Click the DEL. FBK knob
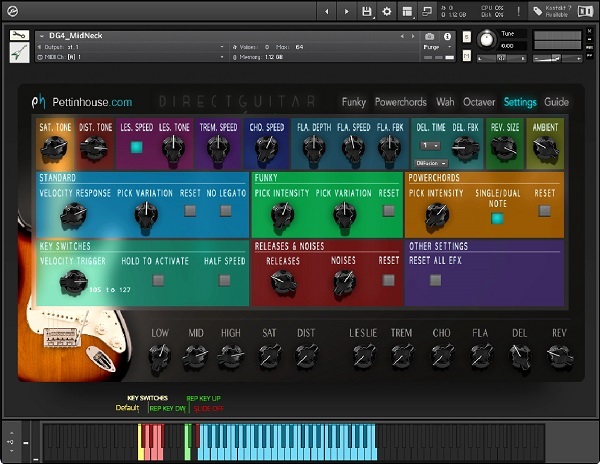600x464 pixels. (465, 148)
